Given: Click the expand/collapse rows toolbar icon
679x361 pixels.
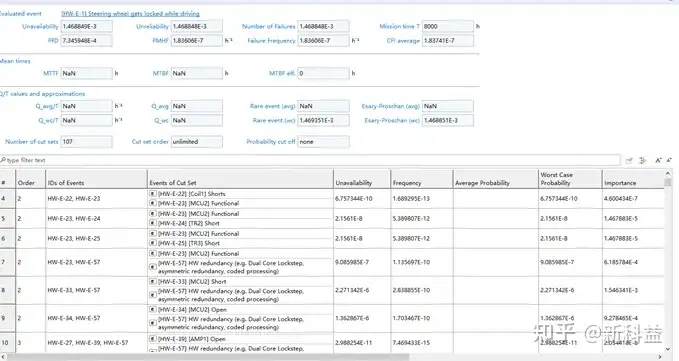Looking at the screenshot, I should (643, 161).
